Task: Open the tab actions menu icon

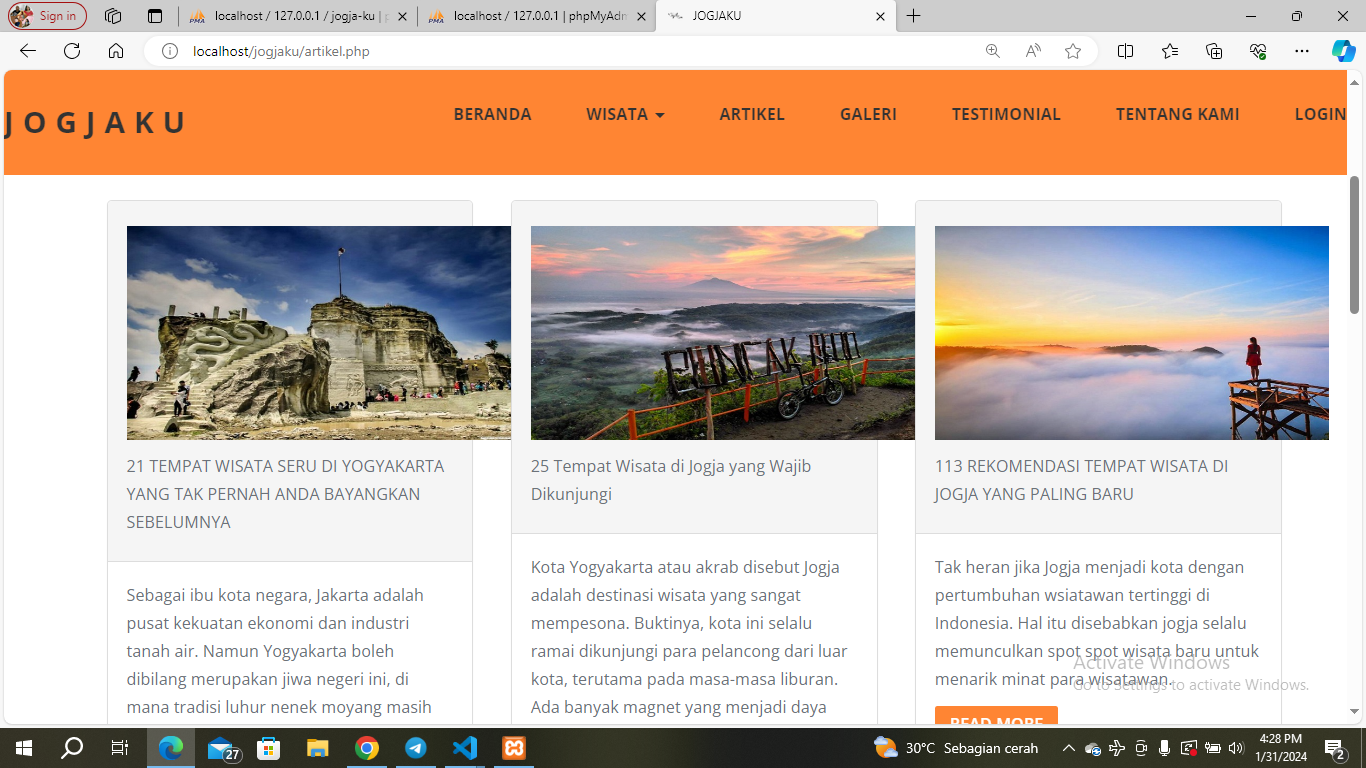Action: coord(154,16)
